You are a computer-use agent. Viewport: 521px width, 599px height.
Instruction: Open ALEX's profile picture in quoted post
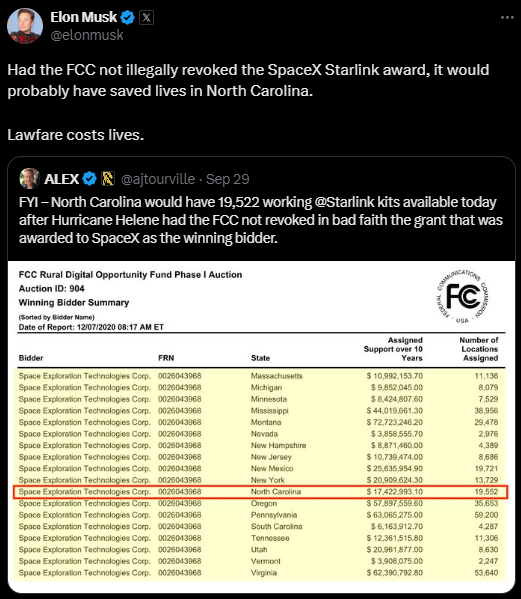(29, 178)
